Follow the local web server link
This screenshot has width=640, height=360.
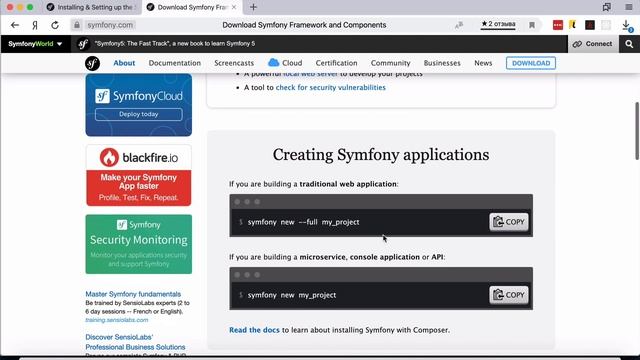point(311,74)
